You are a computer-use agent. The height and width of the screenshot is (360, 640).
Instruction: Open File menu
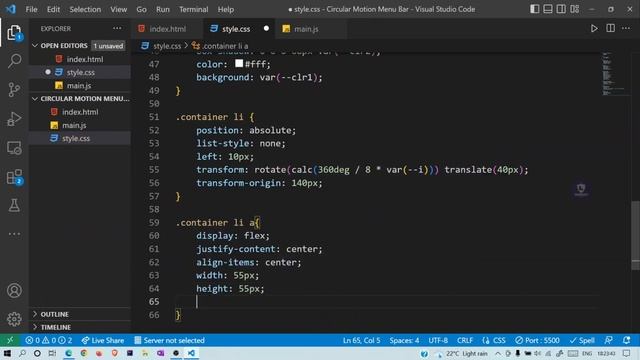pyautogui.click(x=31, y=9)
